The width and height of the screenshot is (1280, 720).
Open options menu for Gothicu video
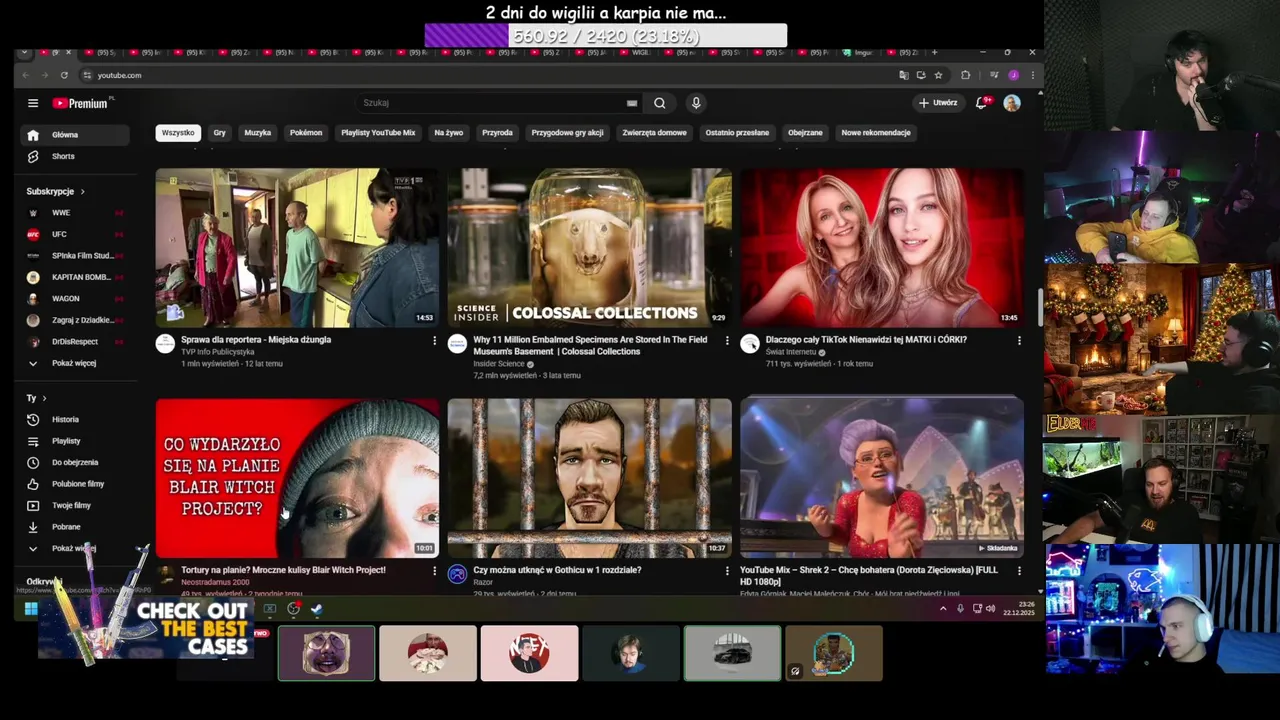[727, 571]
